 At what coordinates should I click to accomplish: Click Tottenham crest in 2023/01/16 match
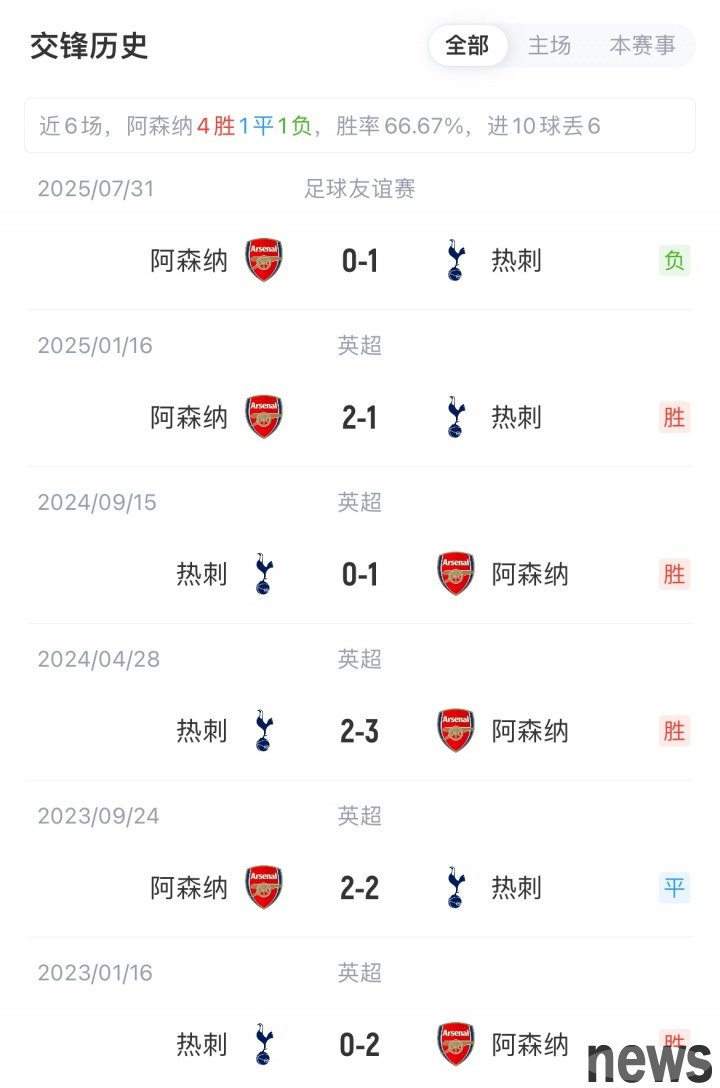point(264,1044)
